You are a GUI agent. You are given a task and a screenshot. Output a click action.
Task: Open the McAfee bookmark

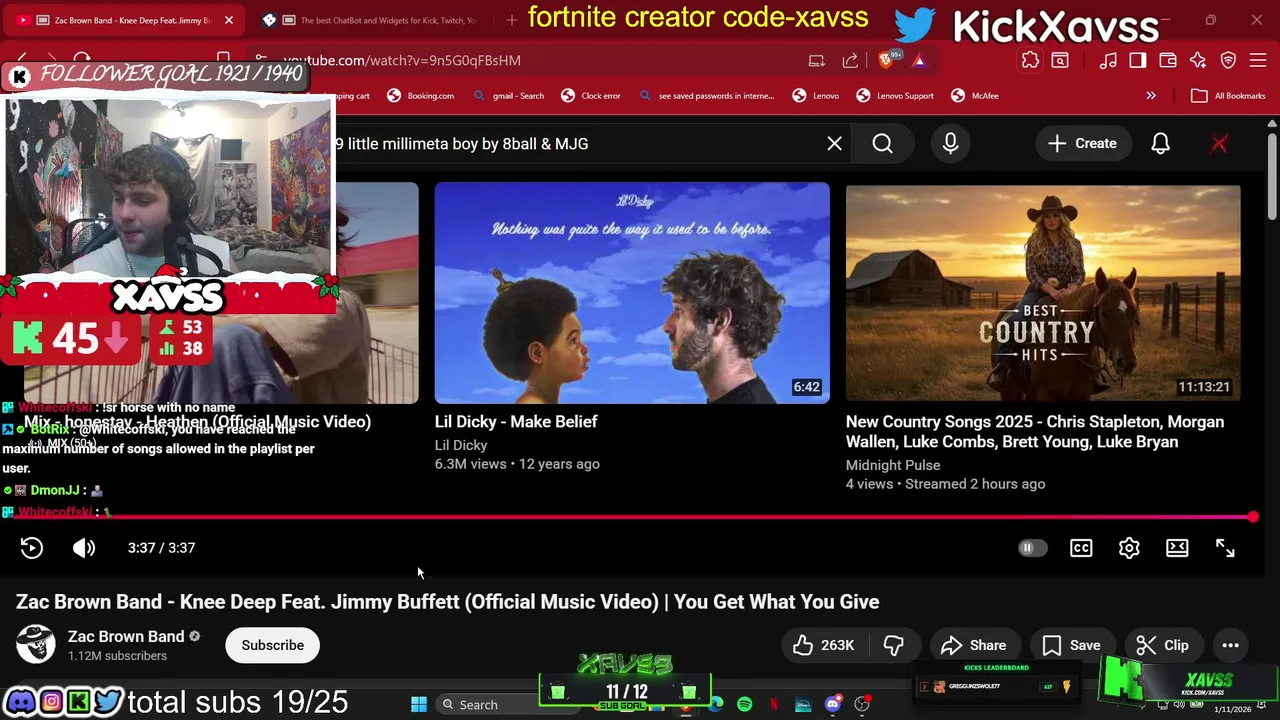pyautogui.click(x=974, y=96)
